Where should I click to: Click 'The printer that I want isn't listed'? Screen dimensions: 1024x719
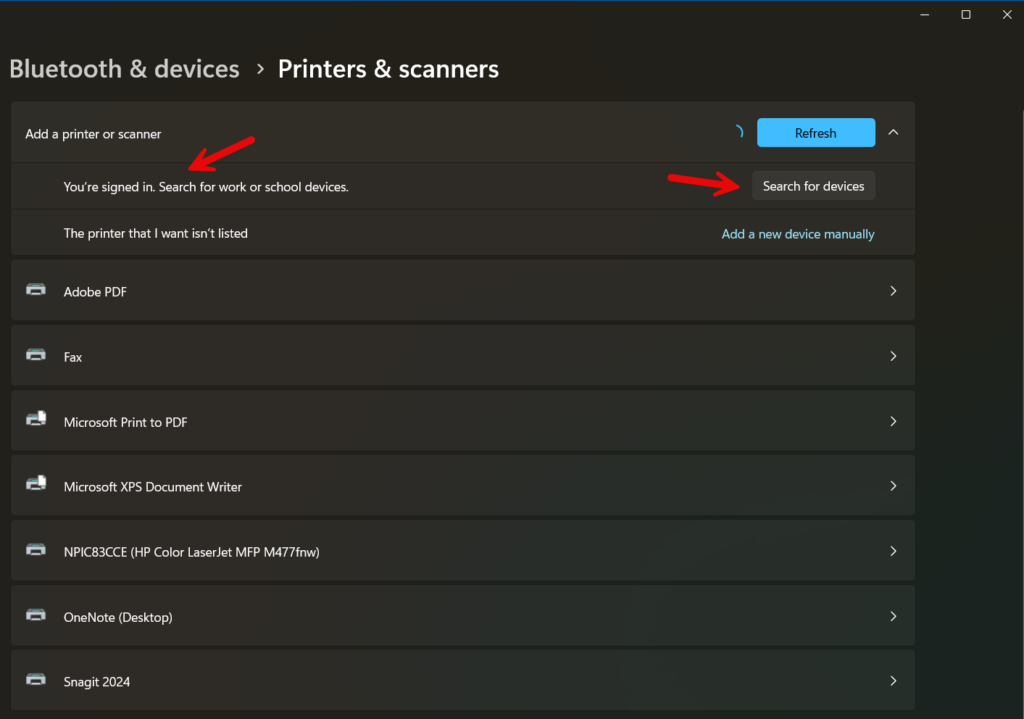(155, 233)
